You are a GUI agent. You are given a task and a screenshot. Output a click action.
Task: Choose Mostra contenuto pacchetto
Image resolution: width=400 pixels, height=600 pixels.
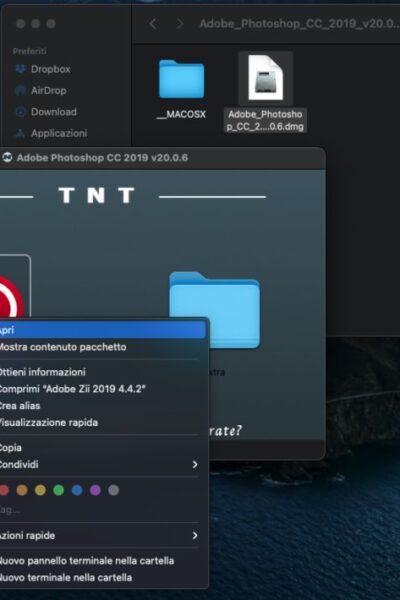(103, 347)
